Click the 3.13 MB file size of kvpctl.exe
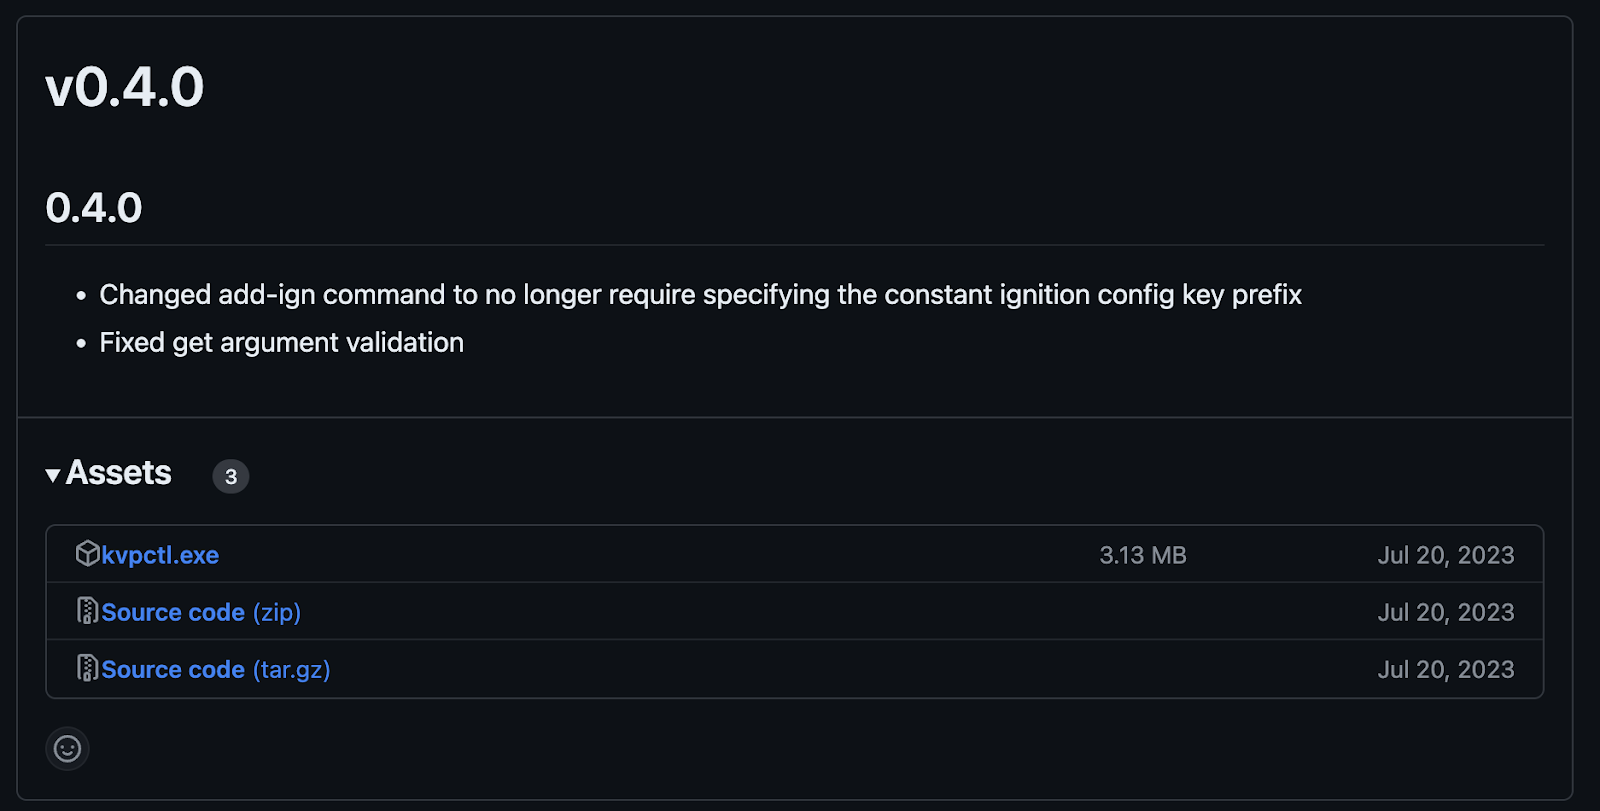The height and width of the screenshot is (811, 1600). coord(1143,555)
